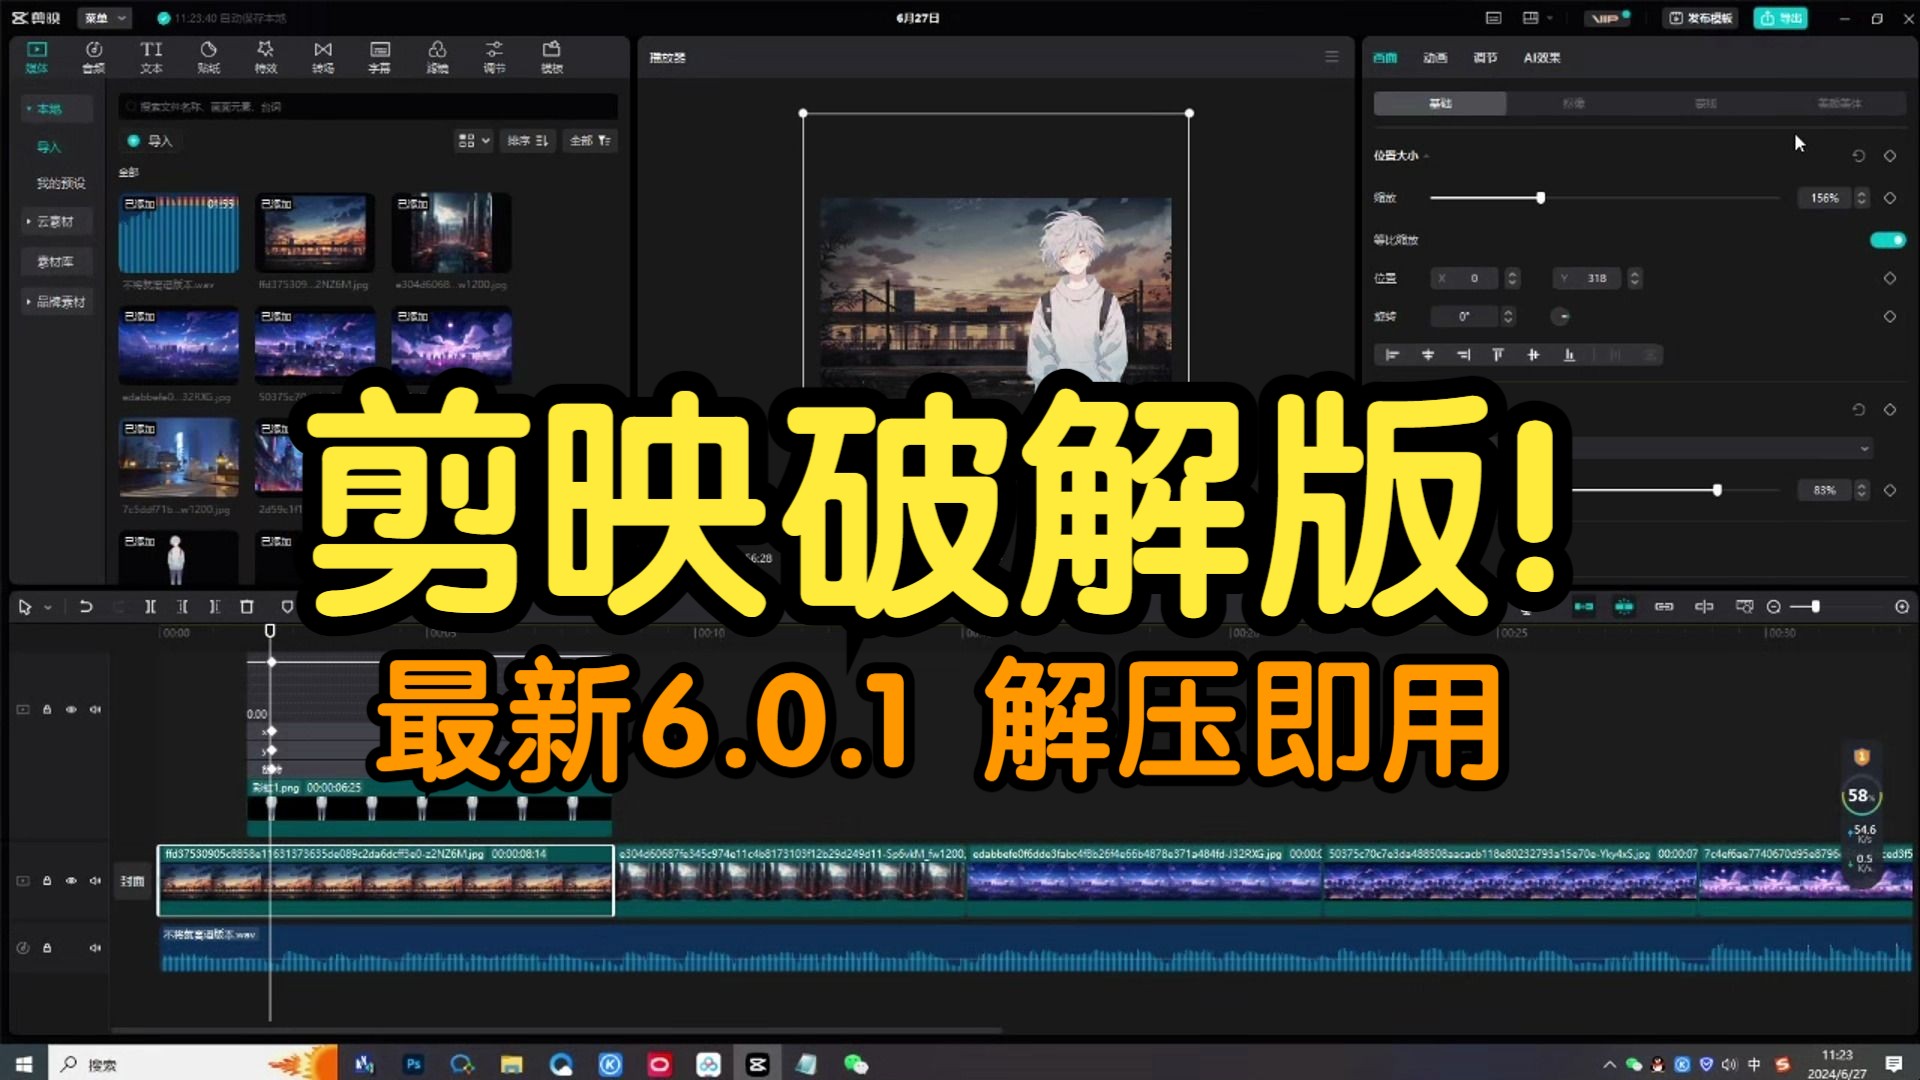
Task: Click the timeline zoom-out magnifier icon
Action: 1773,607
